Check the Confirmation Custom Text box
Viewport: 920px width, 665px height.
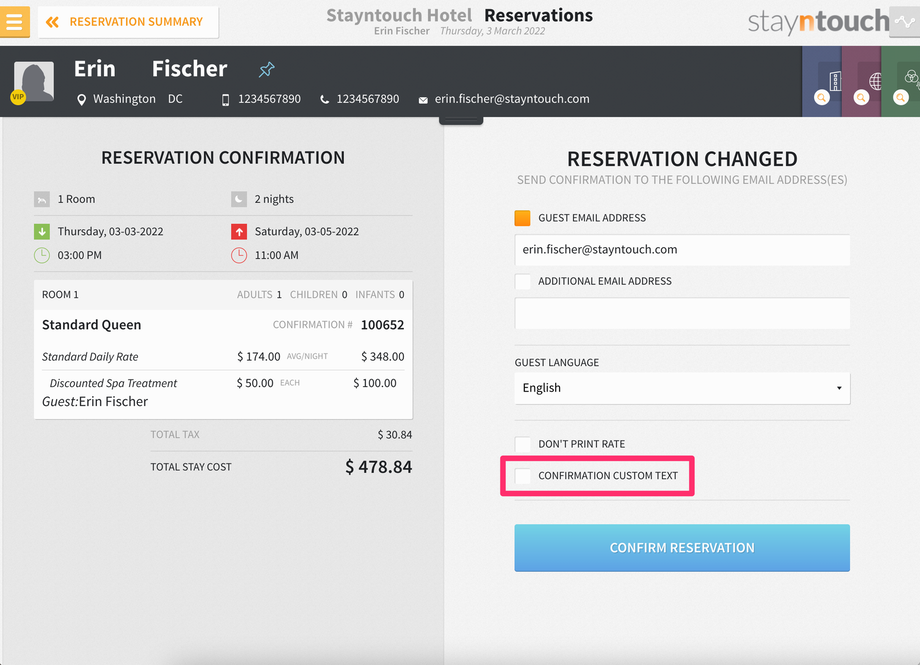pos(522,476)
